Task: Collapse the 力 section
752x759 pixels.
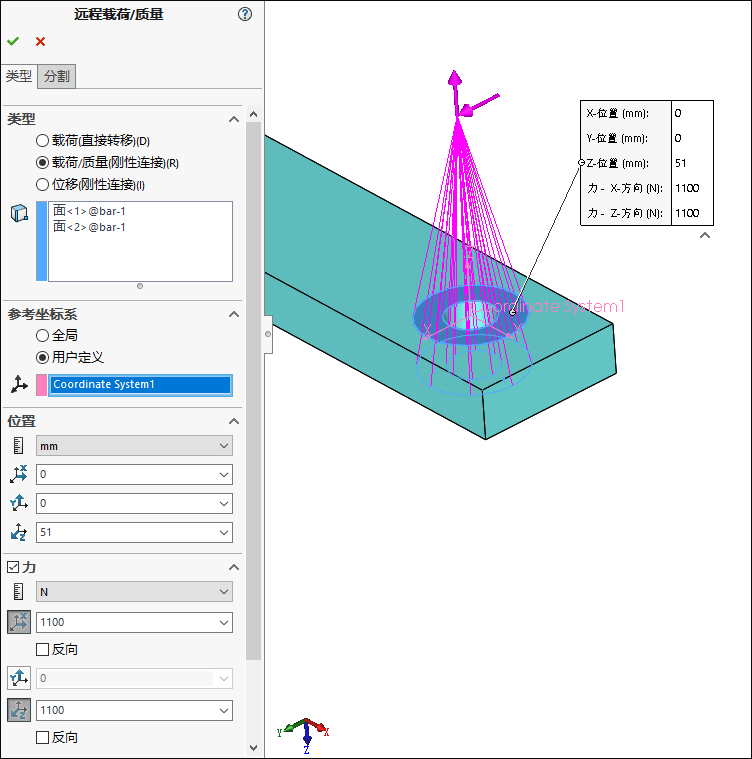Action: coord(234,567)
